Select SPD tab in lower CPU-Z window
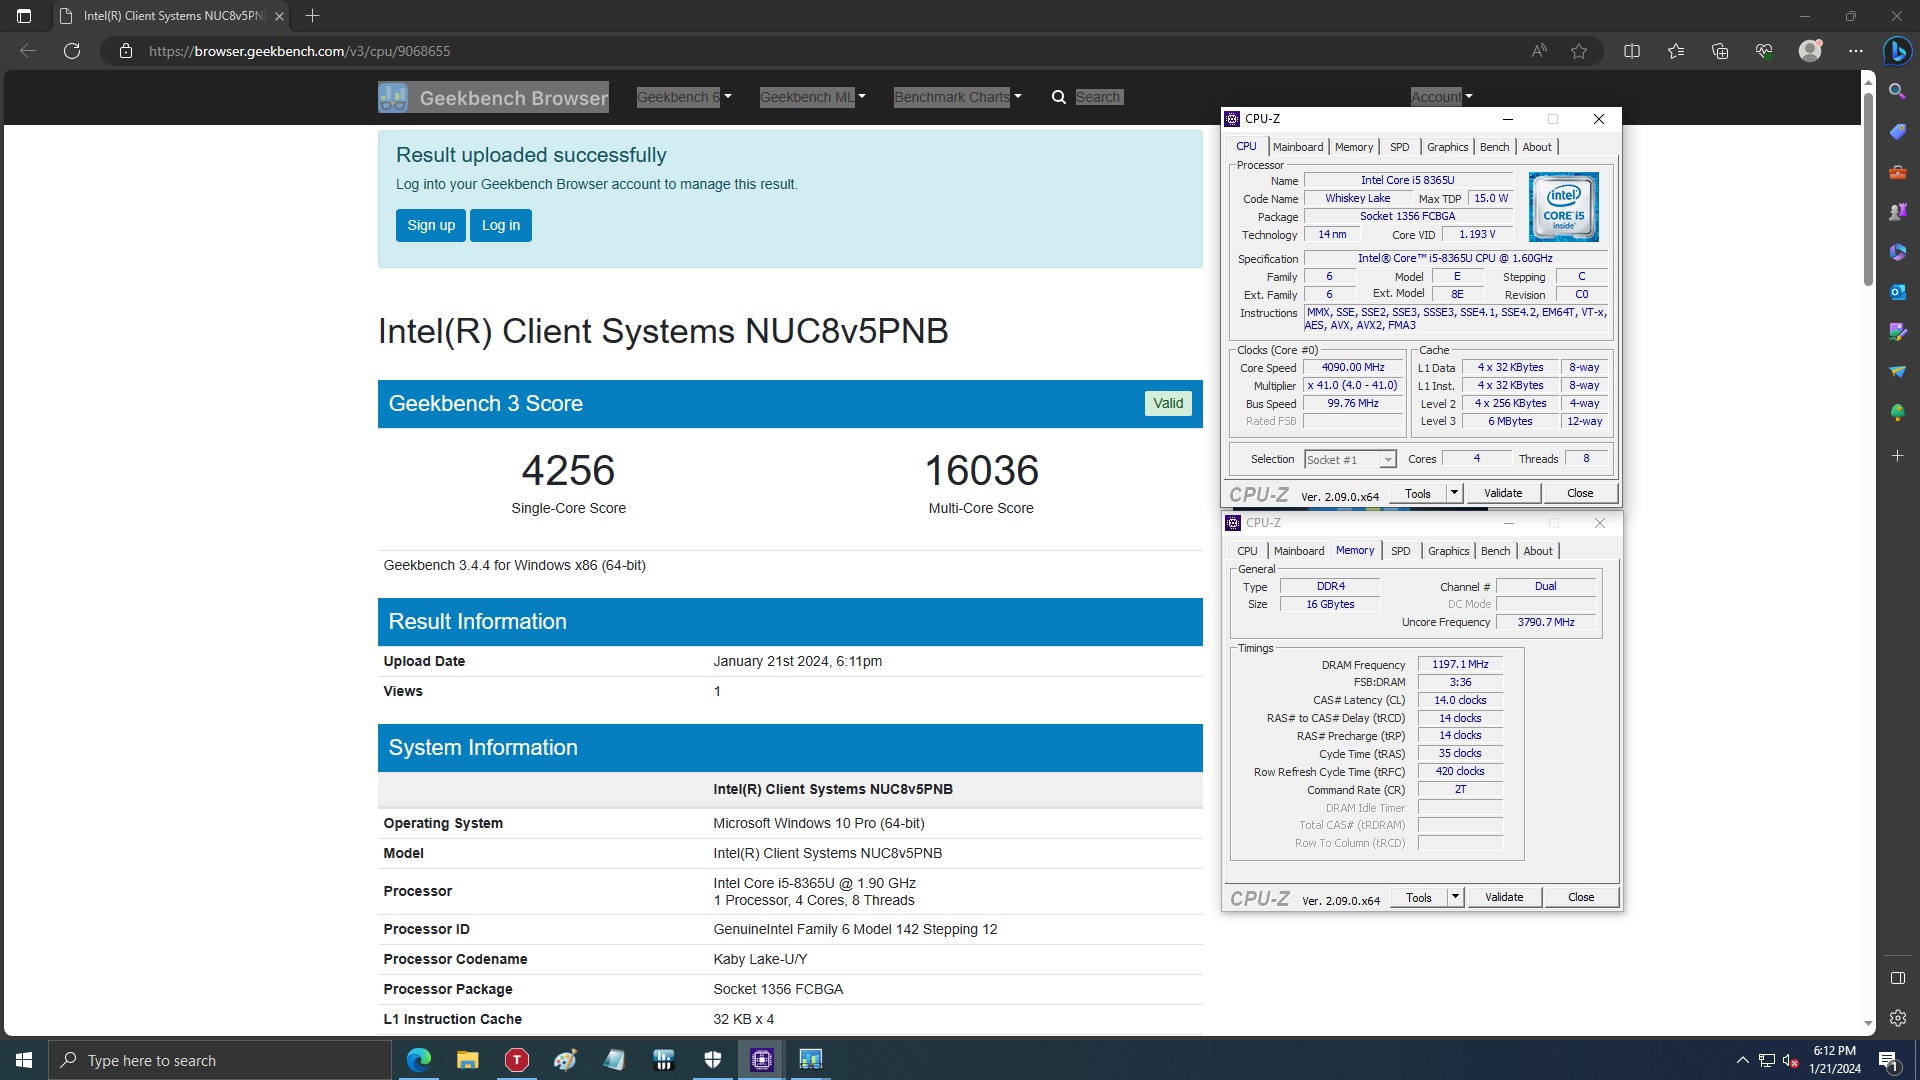 [1400, 551]
